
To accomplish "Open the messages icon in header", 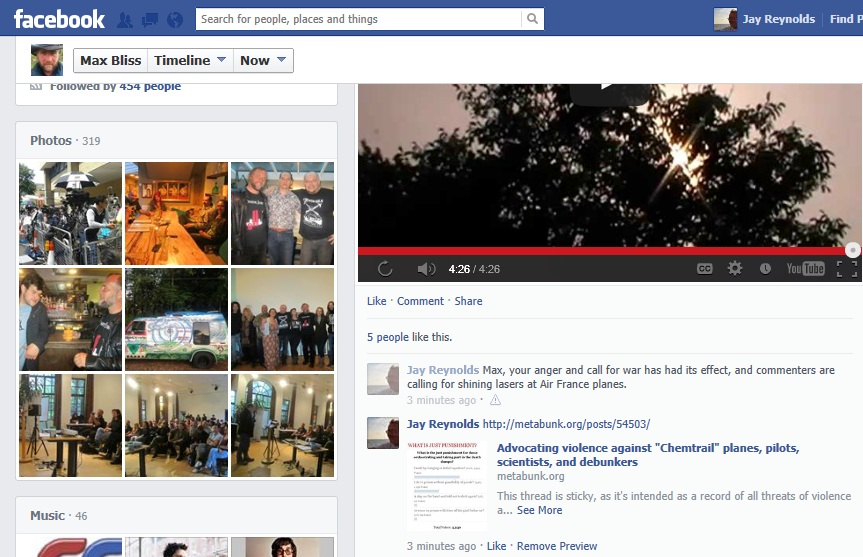I will point(150,19).
